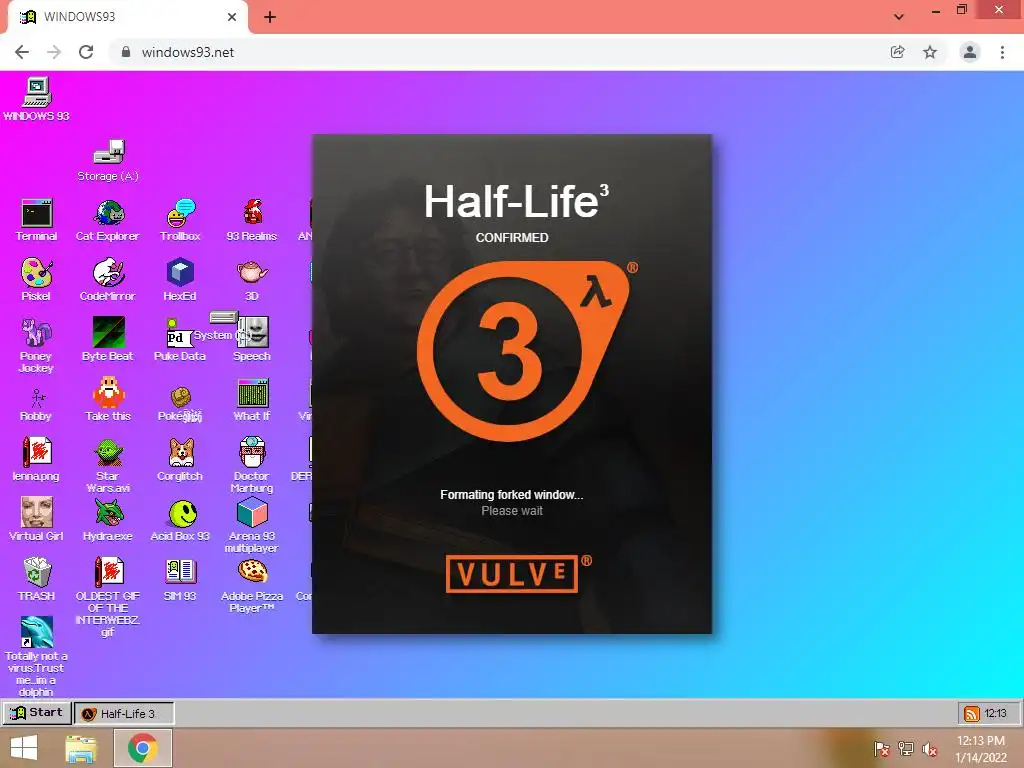This screenshot has height=768, width=1024.
Task: Launch the SIM 93 icon
Action: (180, 579)
